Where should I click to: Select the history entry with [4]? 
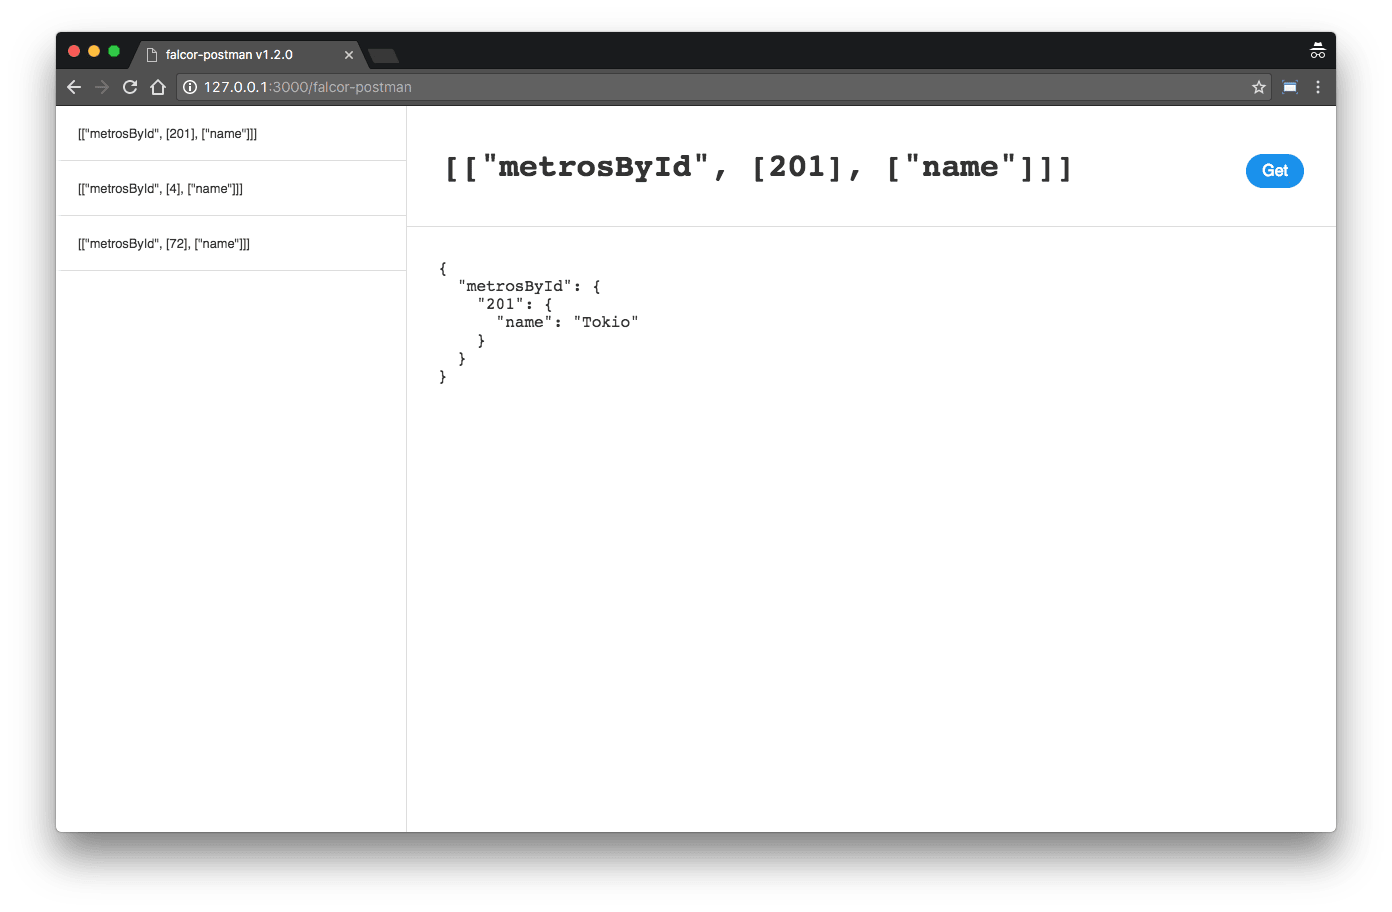(x=231, y=189)
